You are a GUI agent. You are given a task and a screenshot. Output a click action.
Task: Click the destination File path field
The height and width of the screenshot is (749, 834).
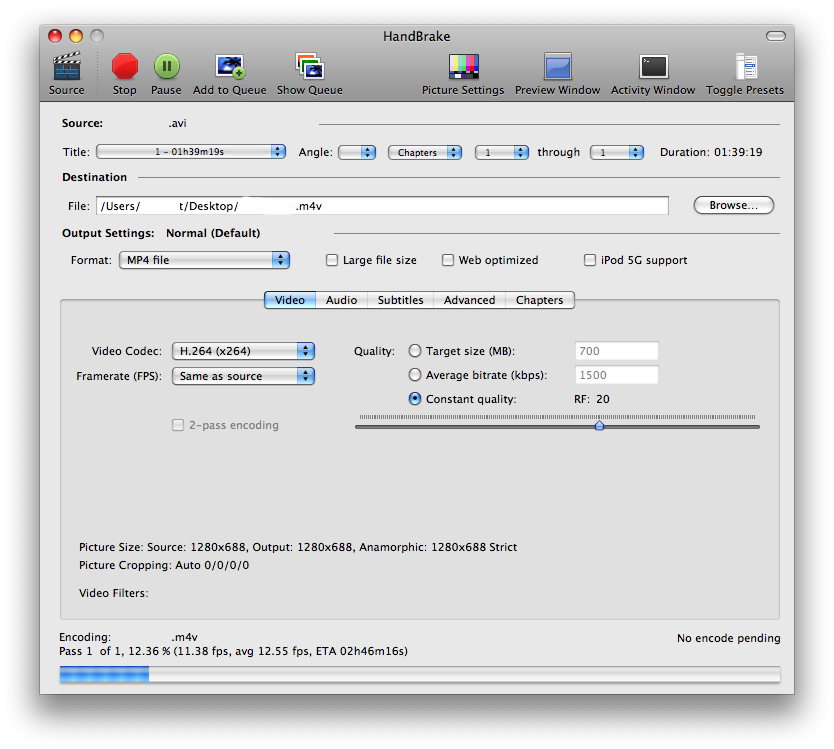(x=382, y=206)
